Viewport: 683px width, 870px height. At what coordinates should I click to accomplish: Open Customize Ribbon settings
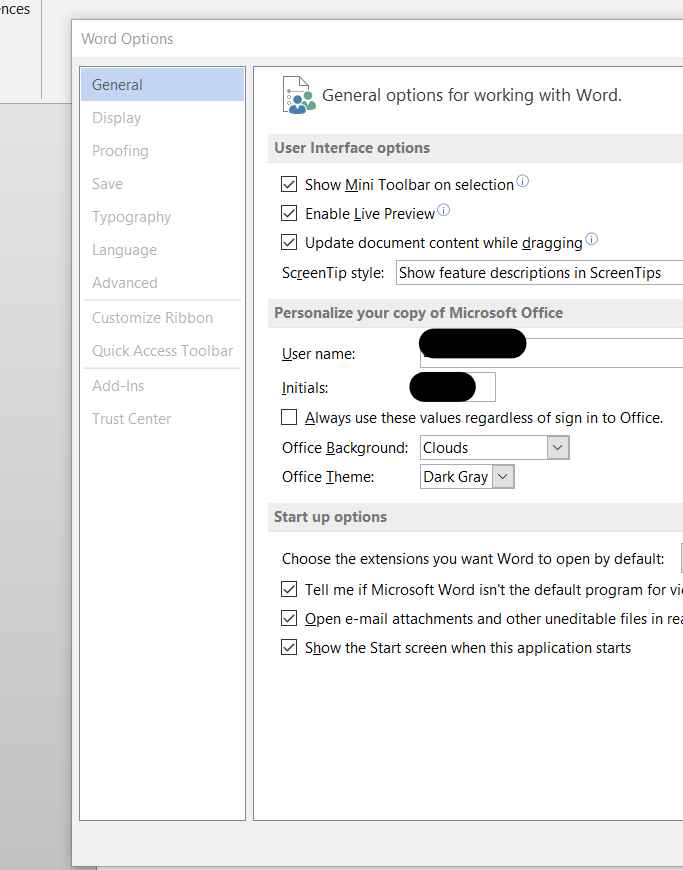[x=162, y=317]
